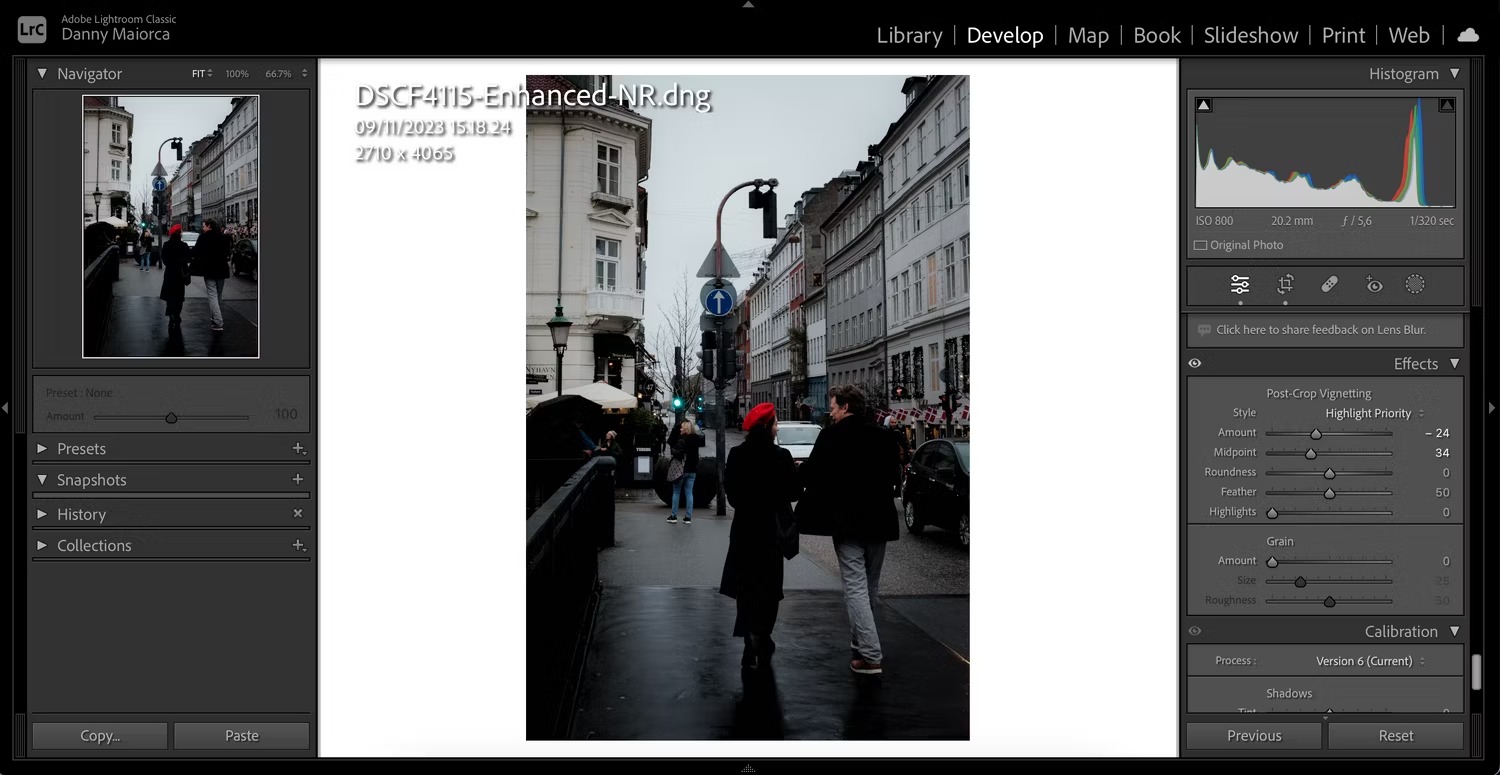Open the Highlight Priority style dropdown
The image size is (1500, 775).
point(1374,413)
